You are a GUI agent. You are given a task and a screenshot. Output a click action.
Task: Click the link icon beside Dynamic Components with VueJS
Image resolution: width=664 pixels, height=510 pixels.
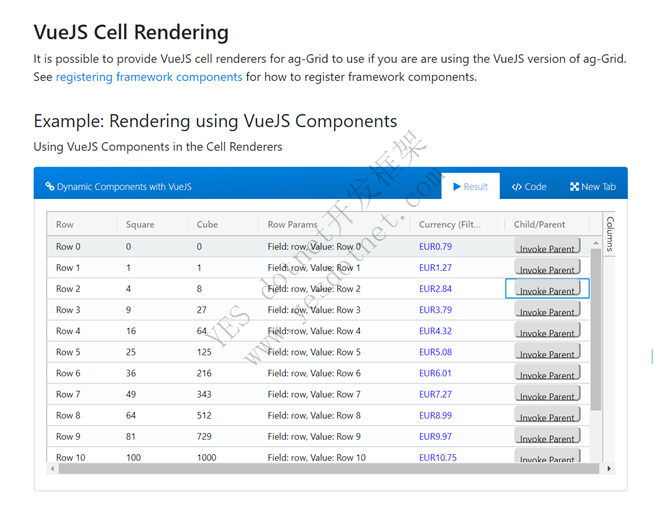(x=50, y=186)
